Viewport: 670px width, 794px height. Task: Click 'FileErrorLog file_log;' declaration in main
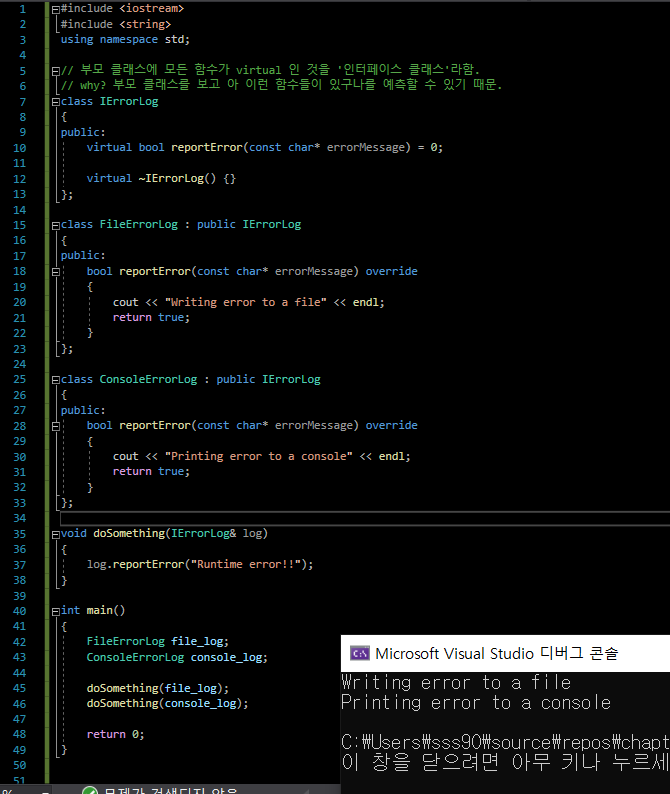pos(157,642)
